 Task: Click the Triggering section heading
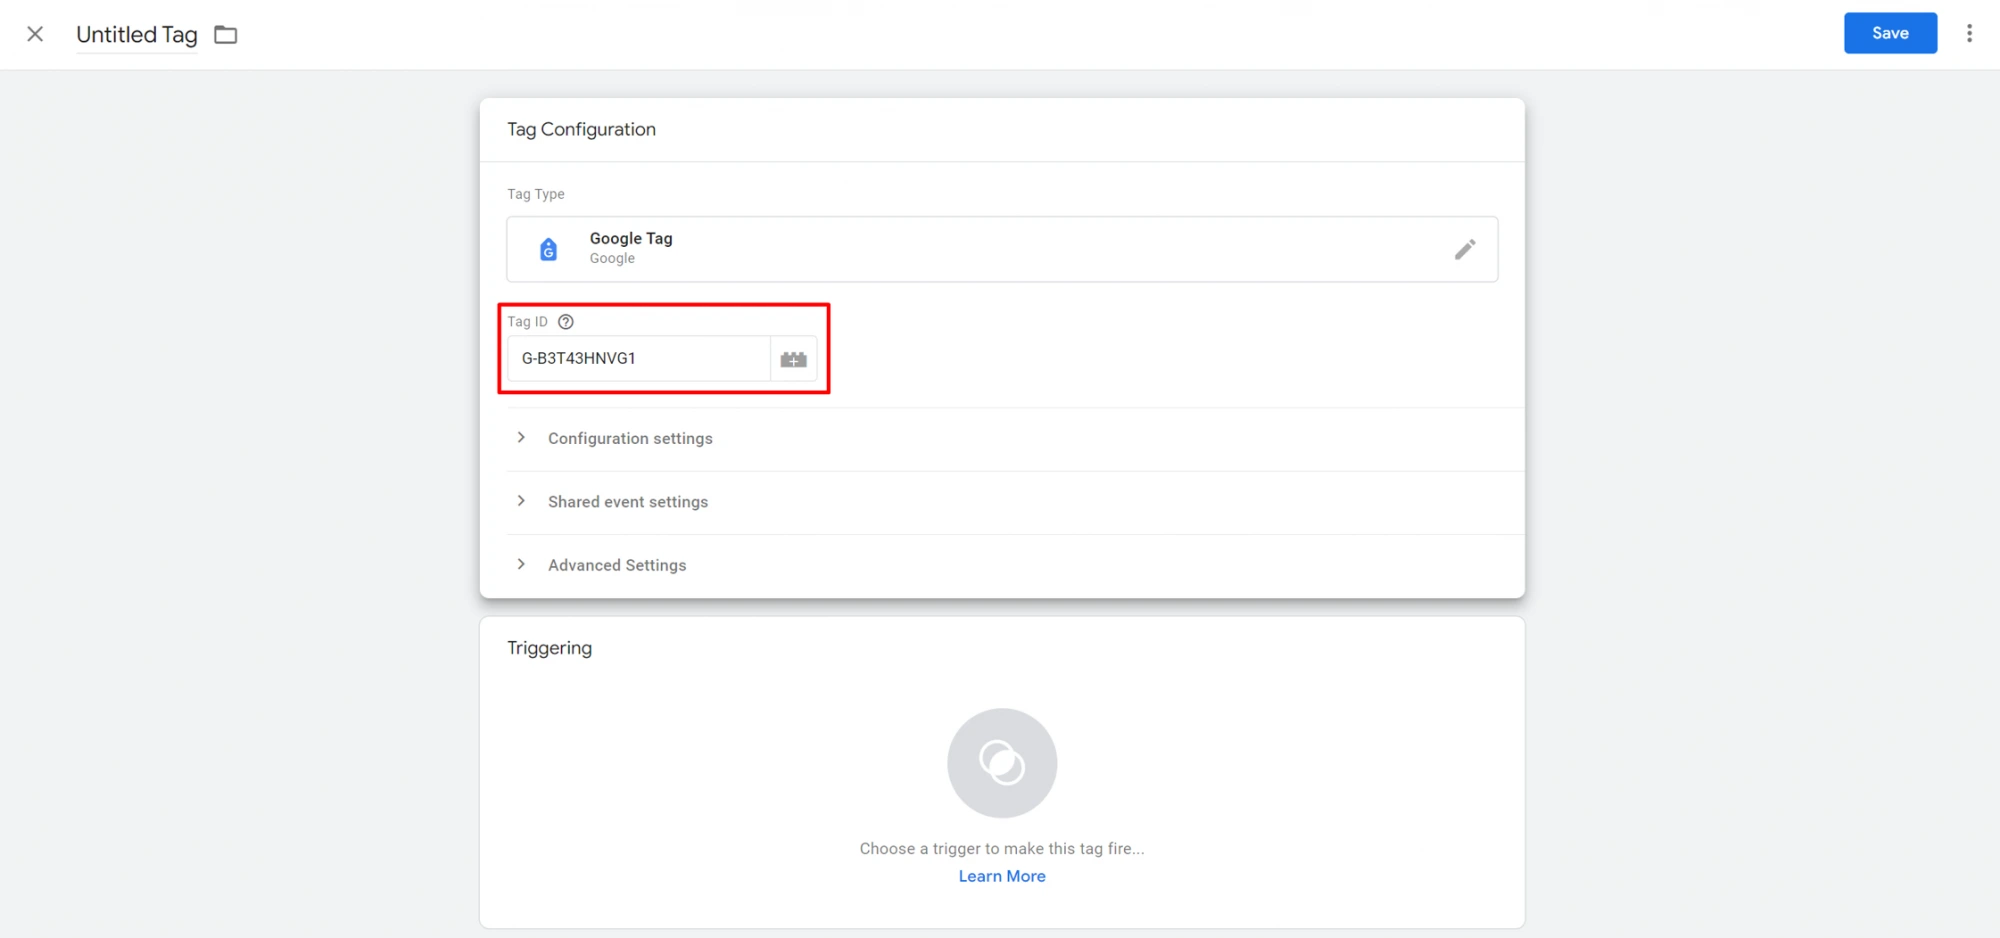point(549,648)
